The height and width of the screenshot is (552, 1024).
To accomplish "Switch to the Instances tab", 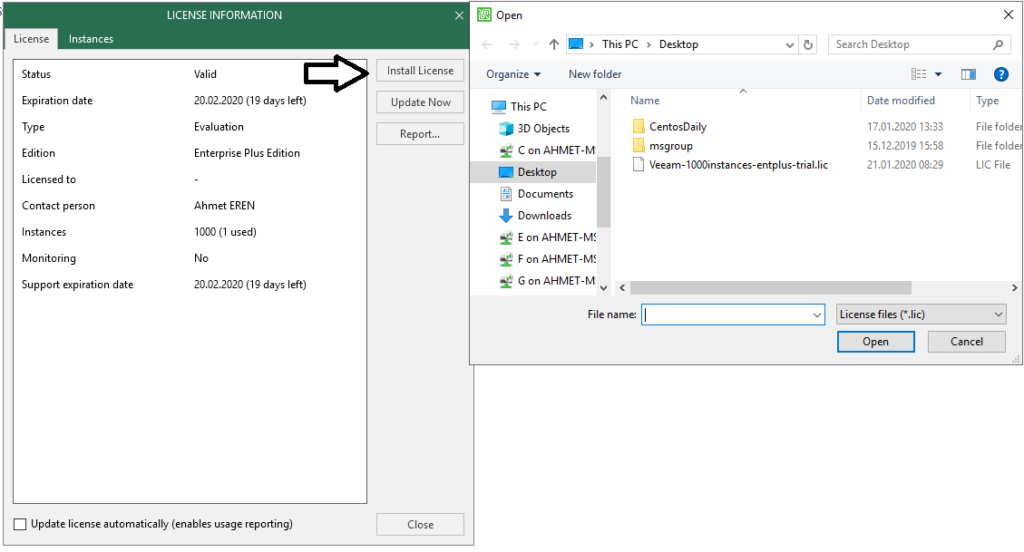I will pos(91,39).
